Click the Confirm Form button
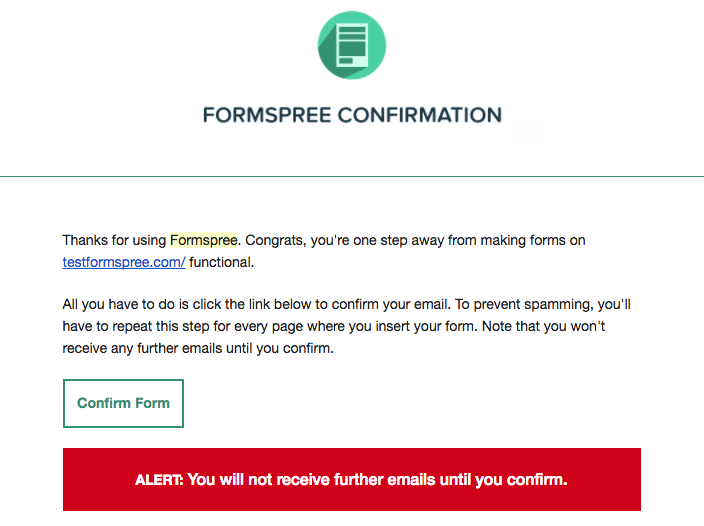The image size is (704, 526). tap(123, 403)
